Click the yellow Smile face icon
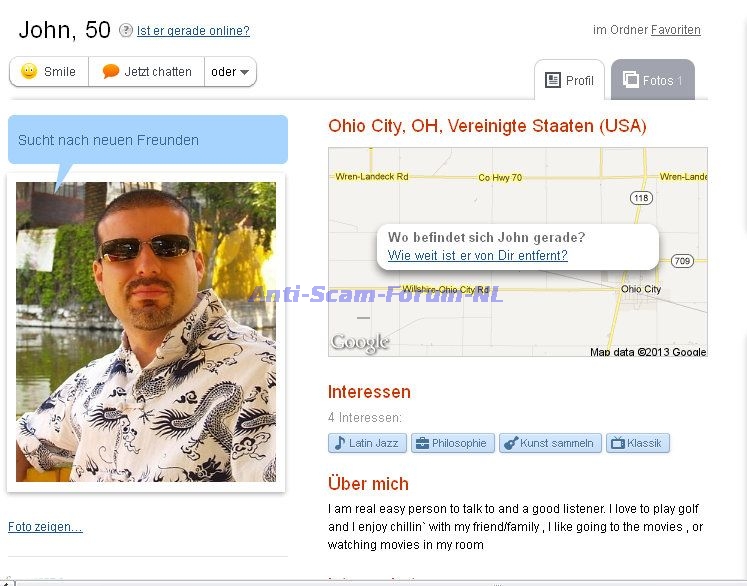This screenshot has width=747, height=586. [29, 71]
